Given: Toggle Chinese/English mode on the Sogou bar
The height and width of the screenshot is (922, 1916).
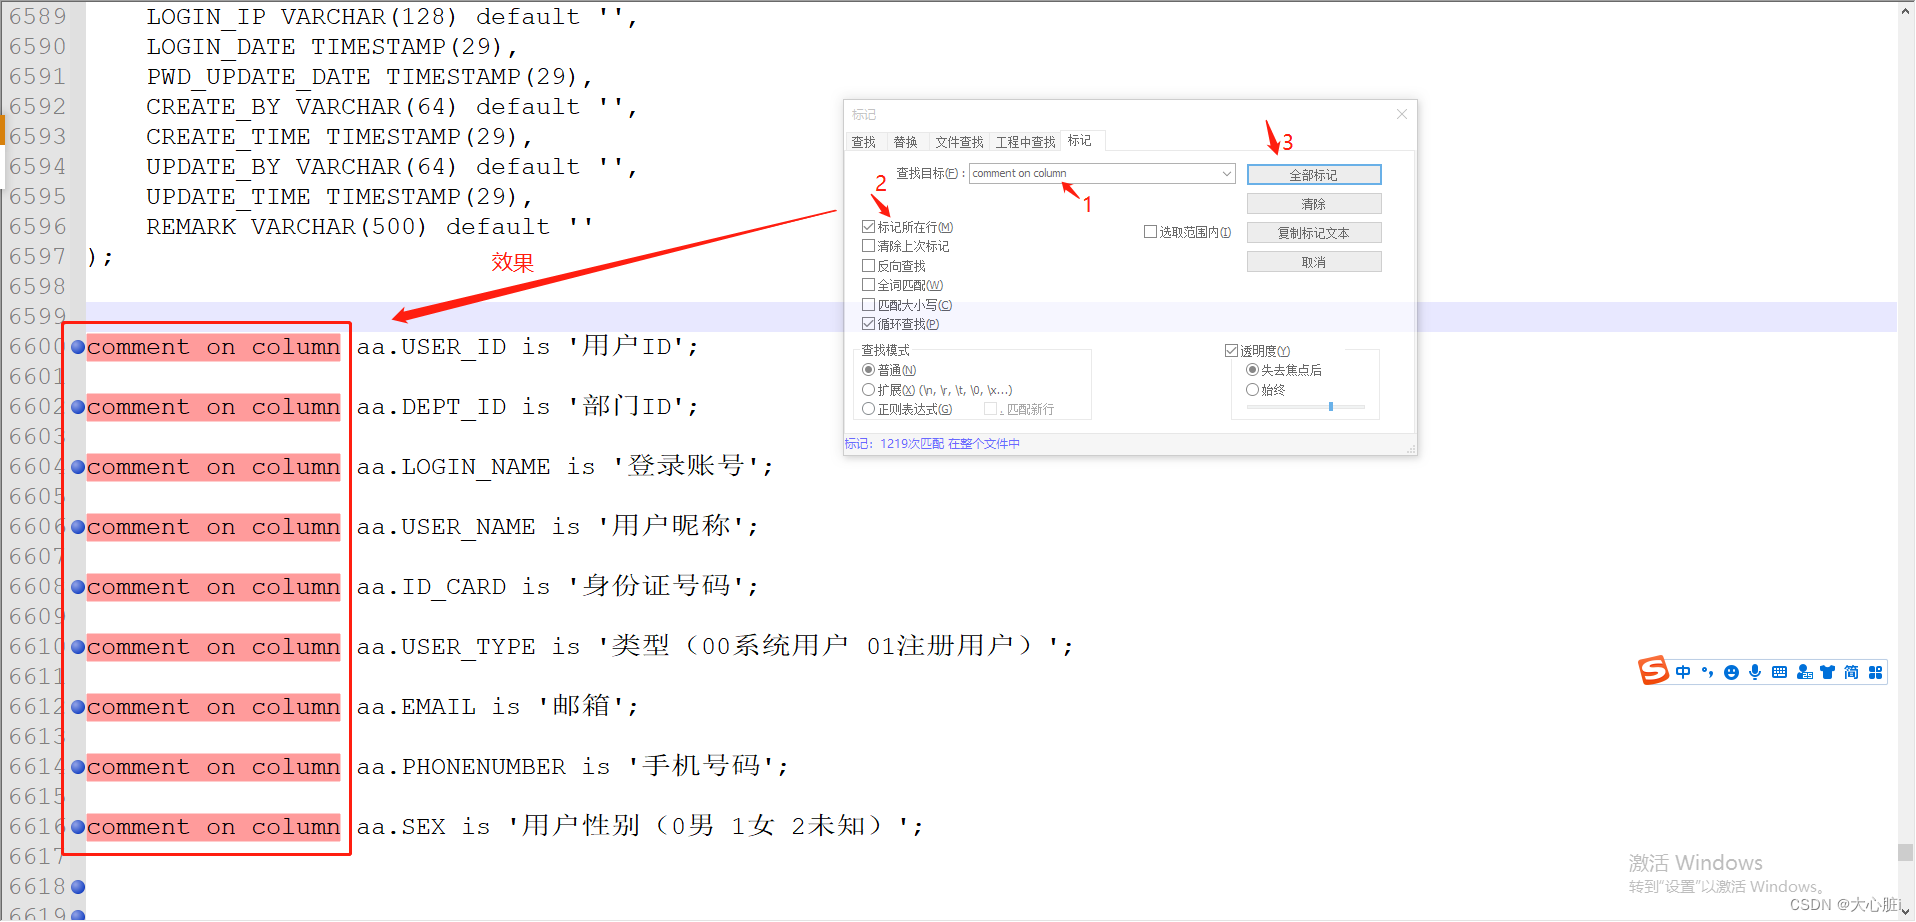Looking at the screenshot, I should tap(1684, 672).
